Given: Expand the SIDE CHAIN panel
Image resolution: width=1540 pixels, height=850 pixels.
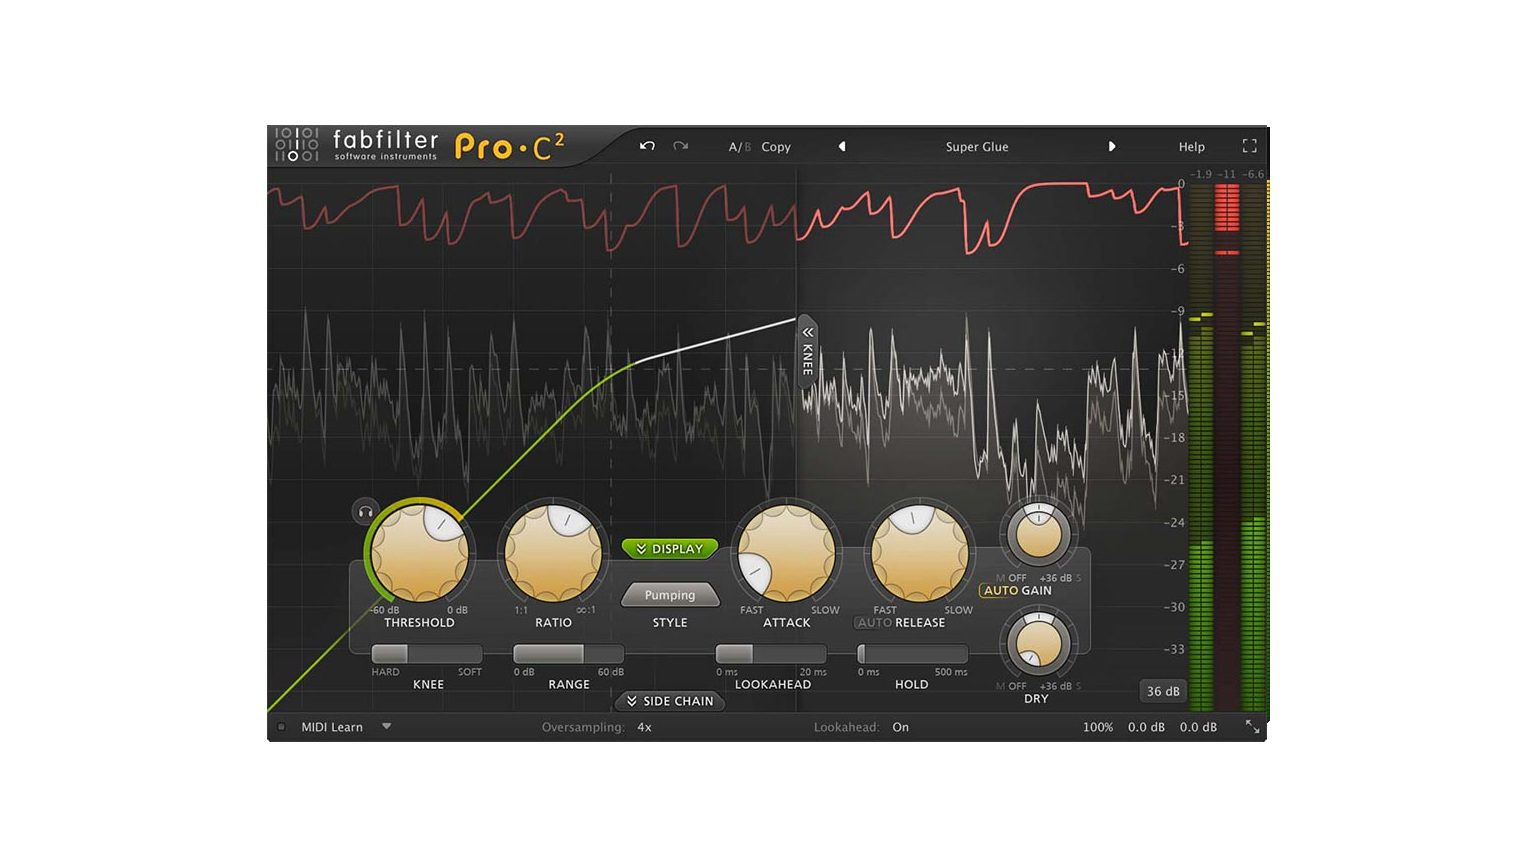Looking at the screenshot, I should (669, 701).
